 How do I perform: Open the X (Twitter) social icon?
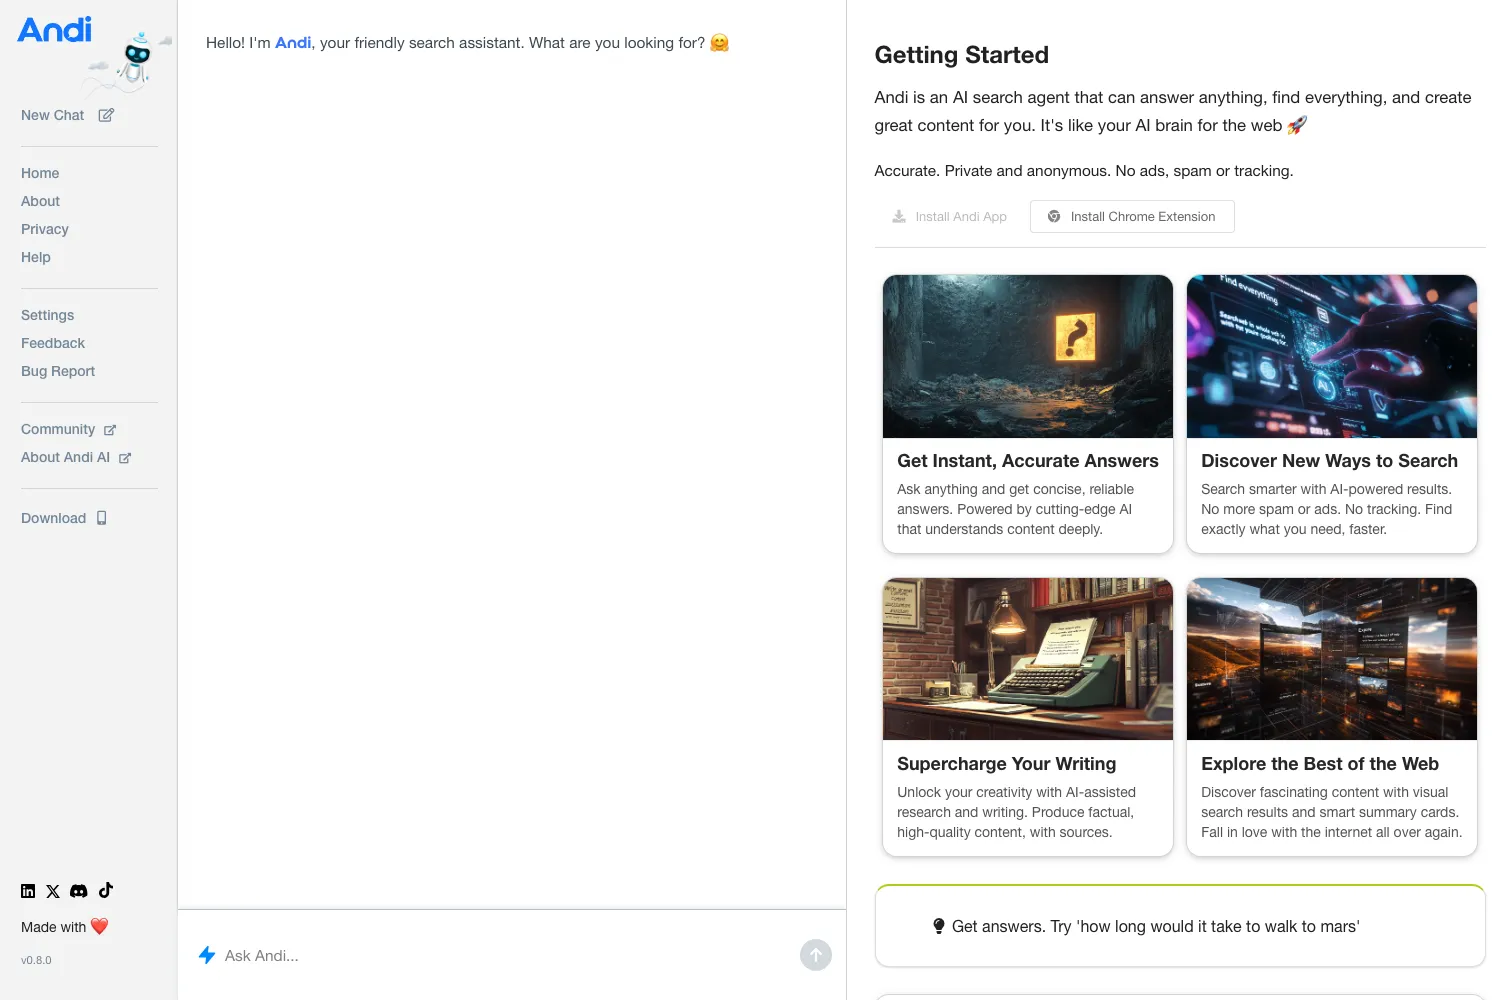53,891
